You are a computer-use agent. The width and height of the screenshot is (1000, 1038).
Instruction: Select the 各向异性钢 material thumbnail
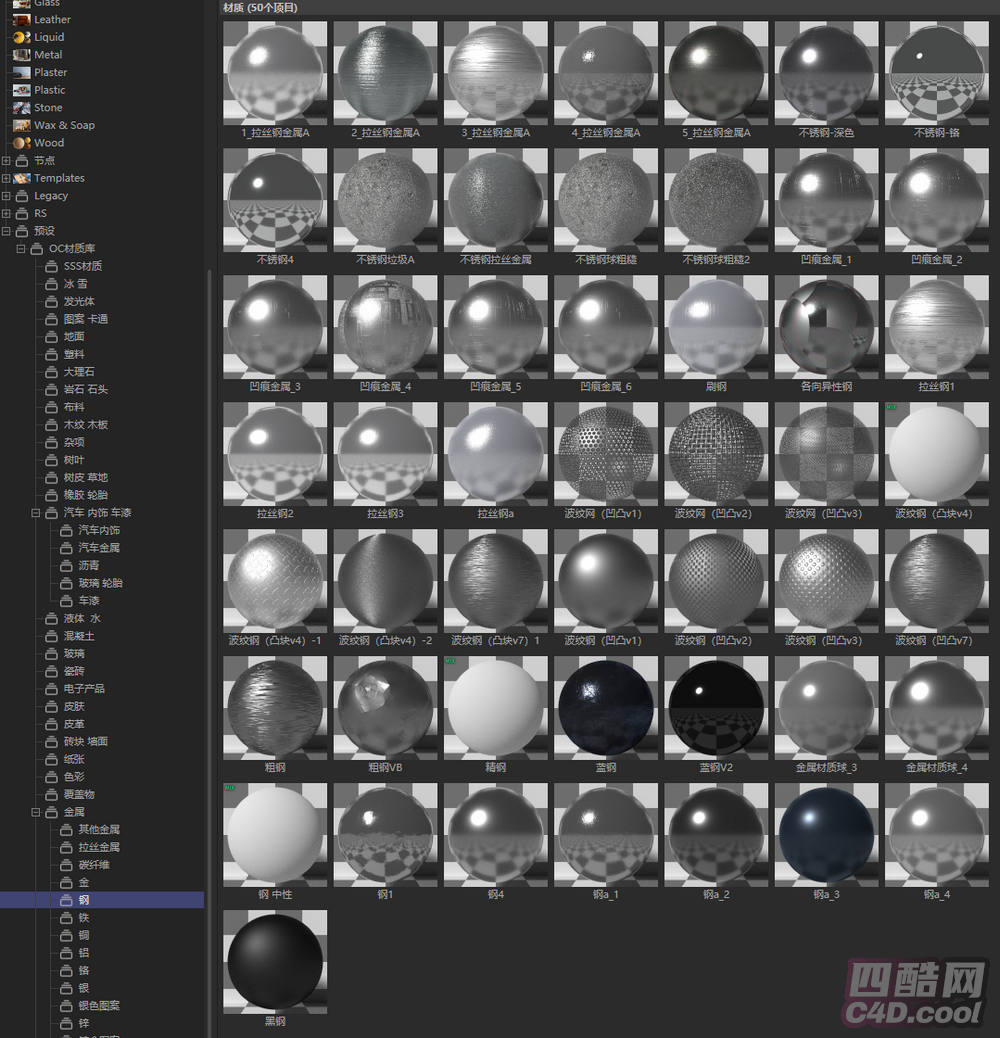pos(825,327)
